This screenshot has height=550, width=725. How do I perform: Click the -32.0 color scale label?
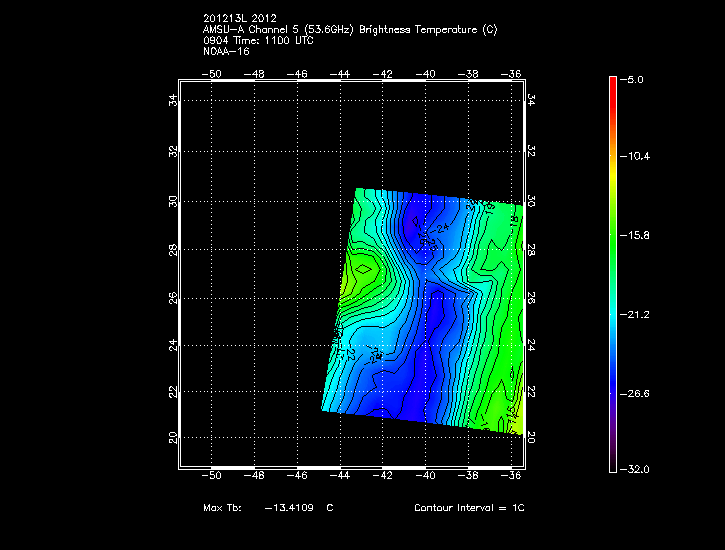[637, 469]
